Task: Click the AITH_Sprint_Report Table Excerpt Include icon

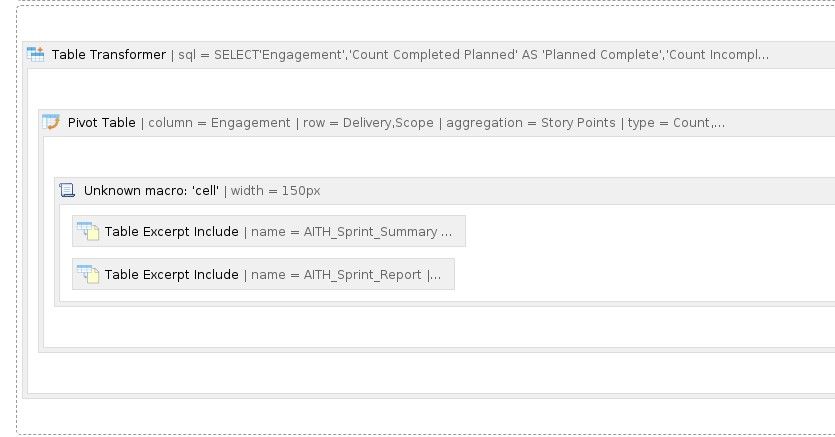Action: point(88,275)
